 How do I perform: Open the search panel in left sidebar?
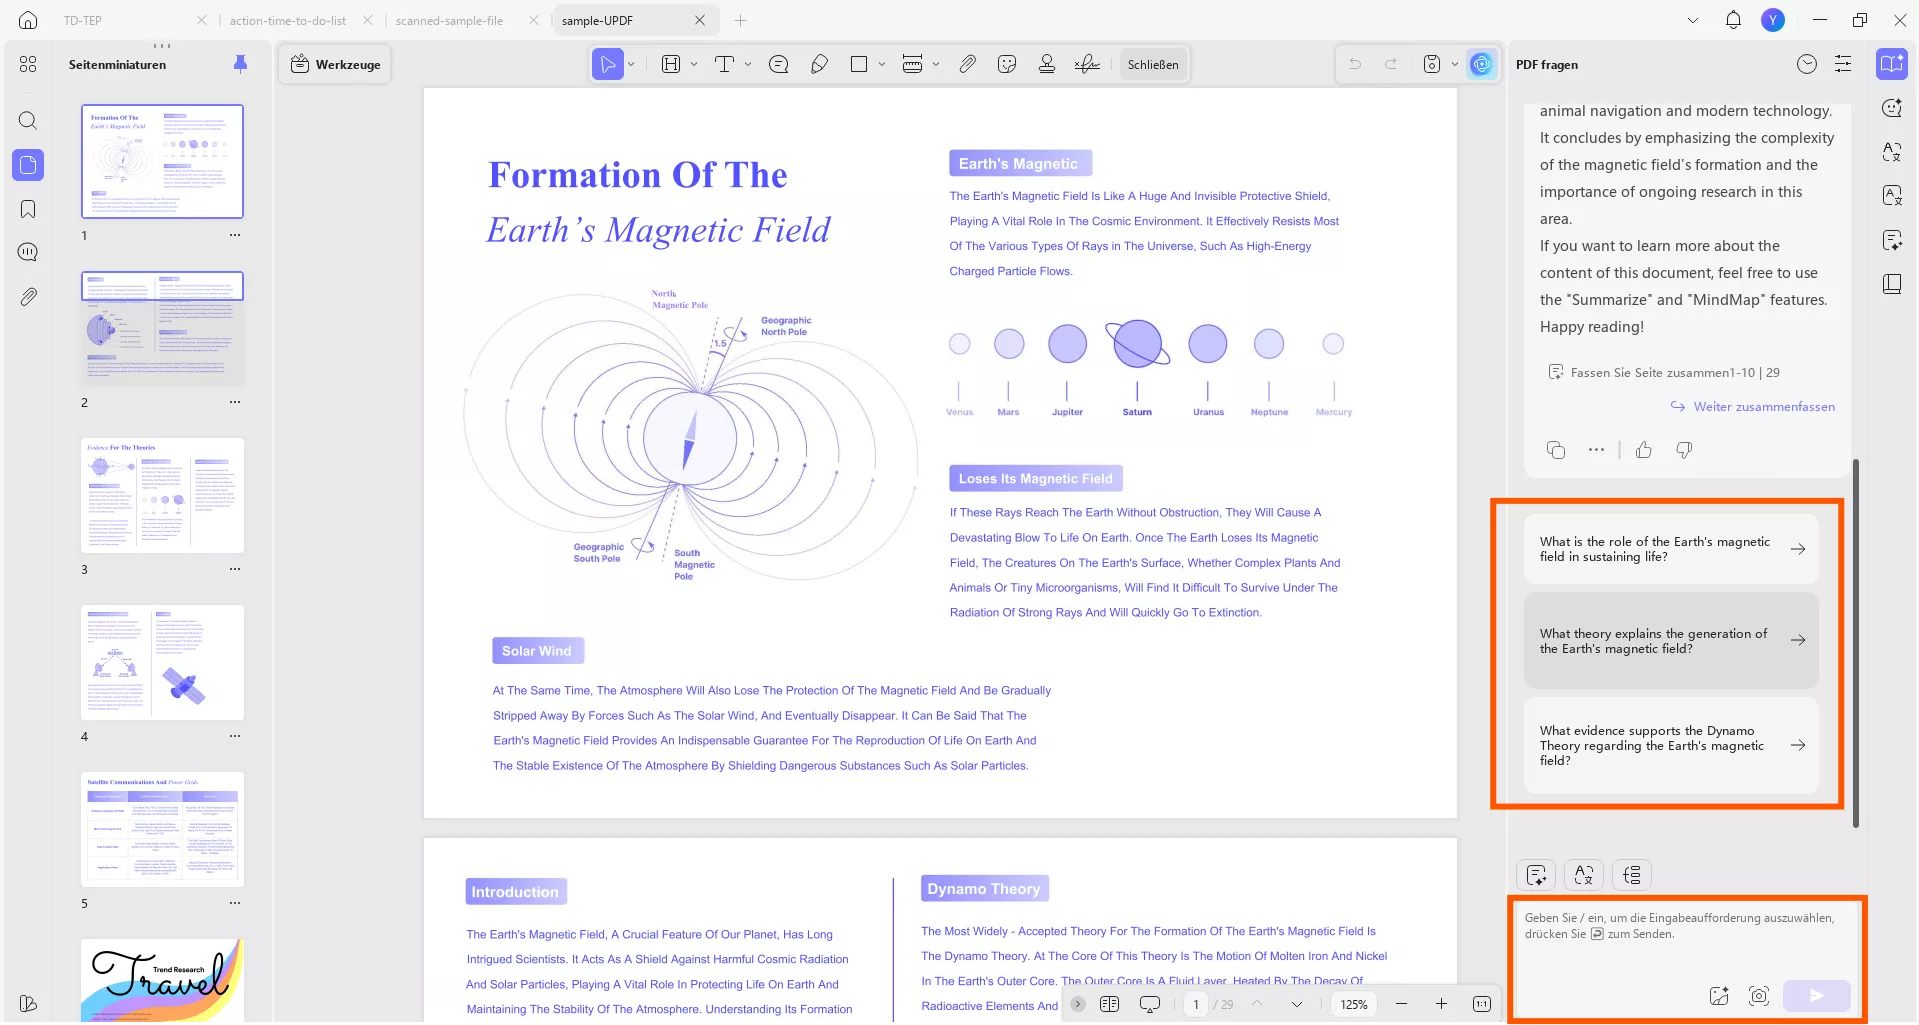tap(28, 121)
